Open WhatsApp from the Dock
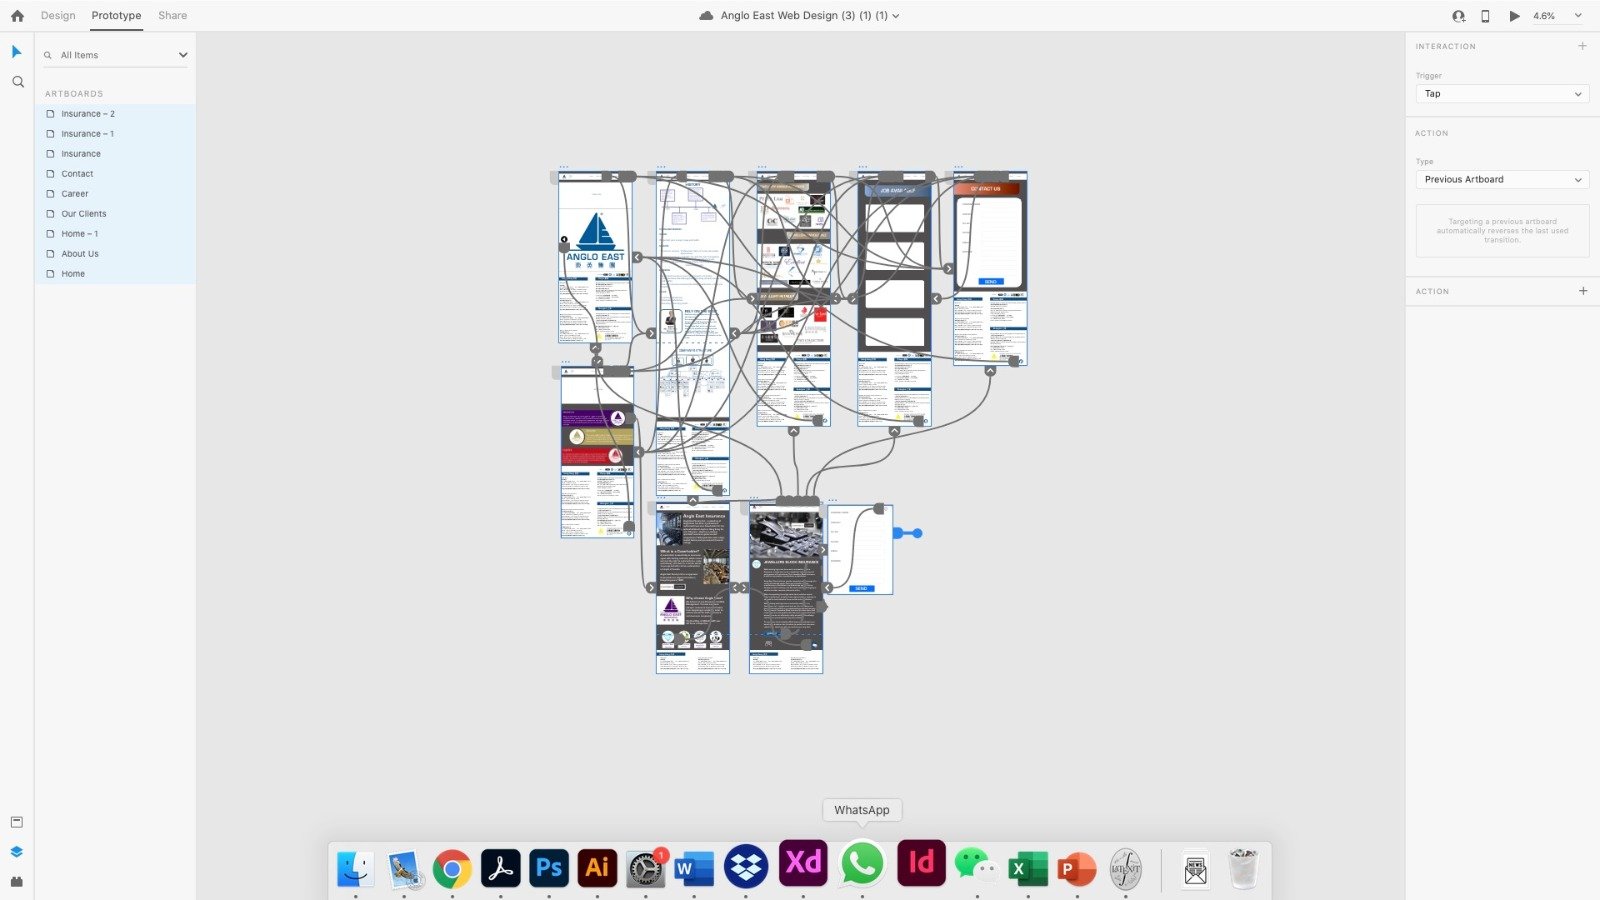This screenshot has height=900, width=1600. click(862, 863)
